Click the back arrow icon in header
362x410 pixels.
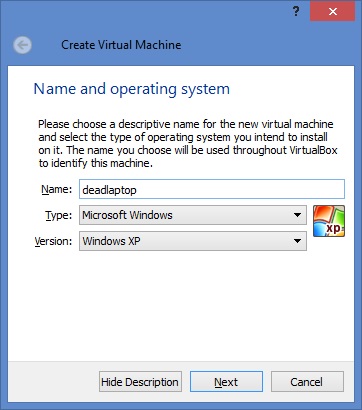23,45
